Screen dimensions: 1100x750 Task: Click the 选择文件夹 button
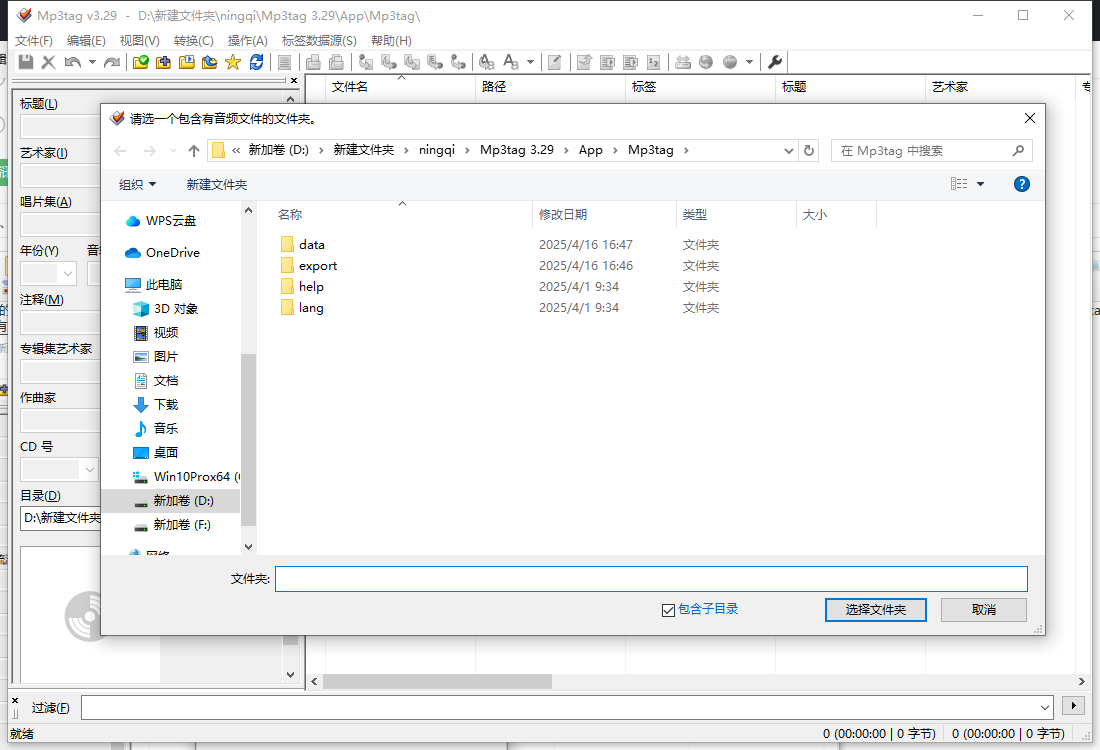click(876, 610)
